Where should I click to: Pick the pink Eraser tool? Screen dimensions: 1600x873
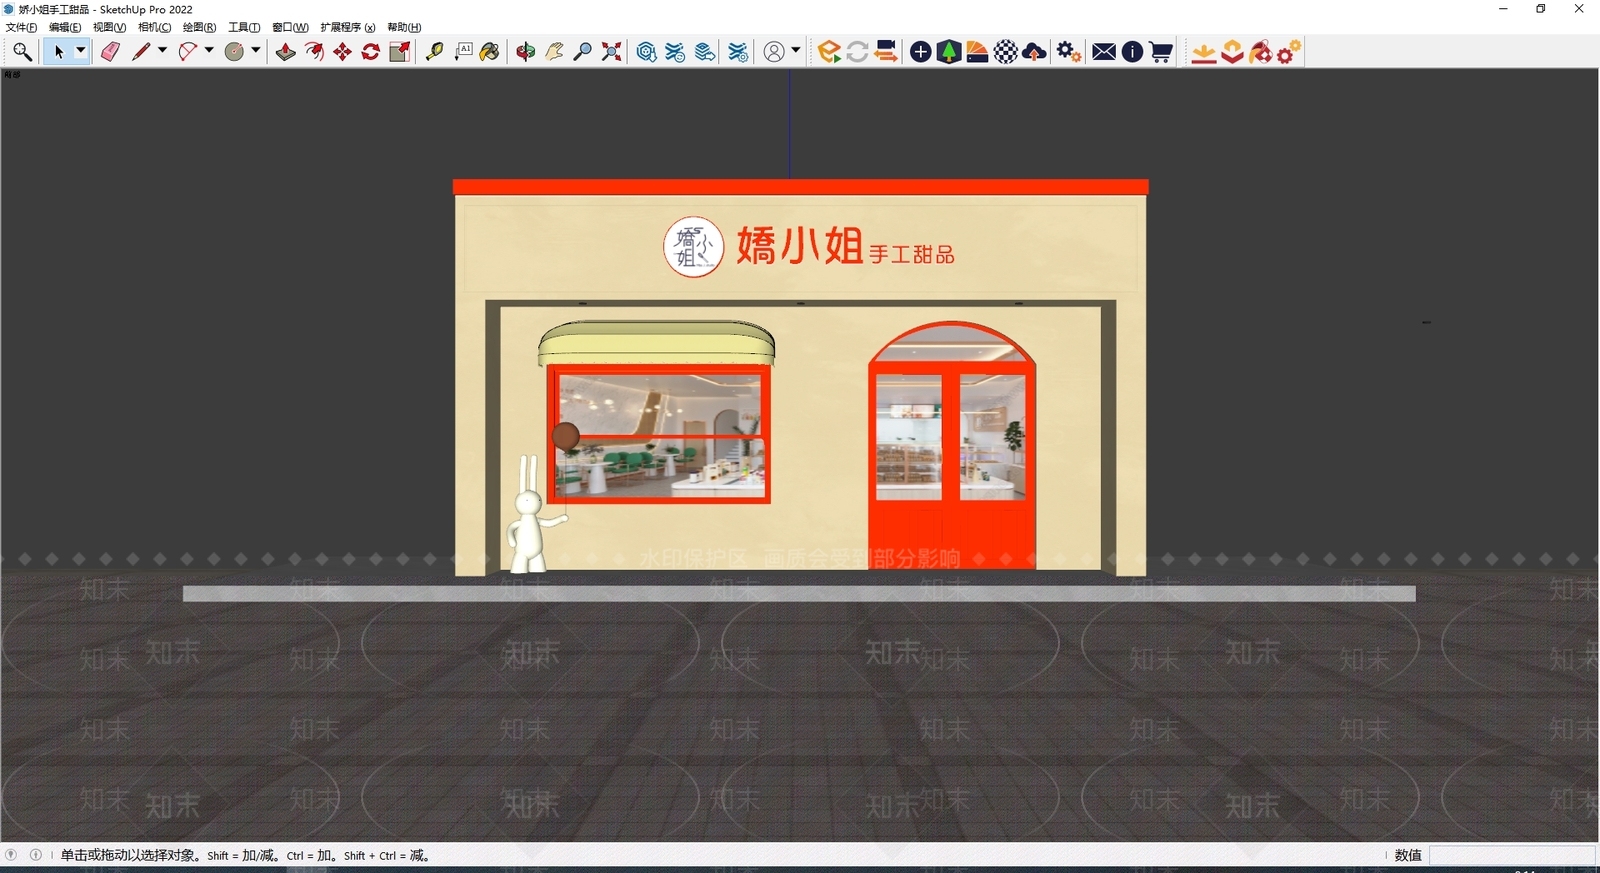(x=110, y=52)
